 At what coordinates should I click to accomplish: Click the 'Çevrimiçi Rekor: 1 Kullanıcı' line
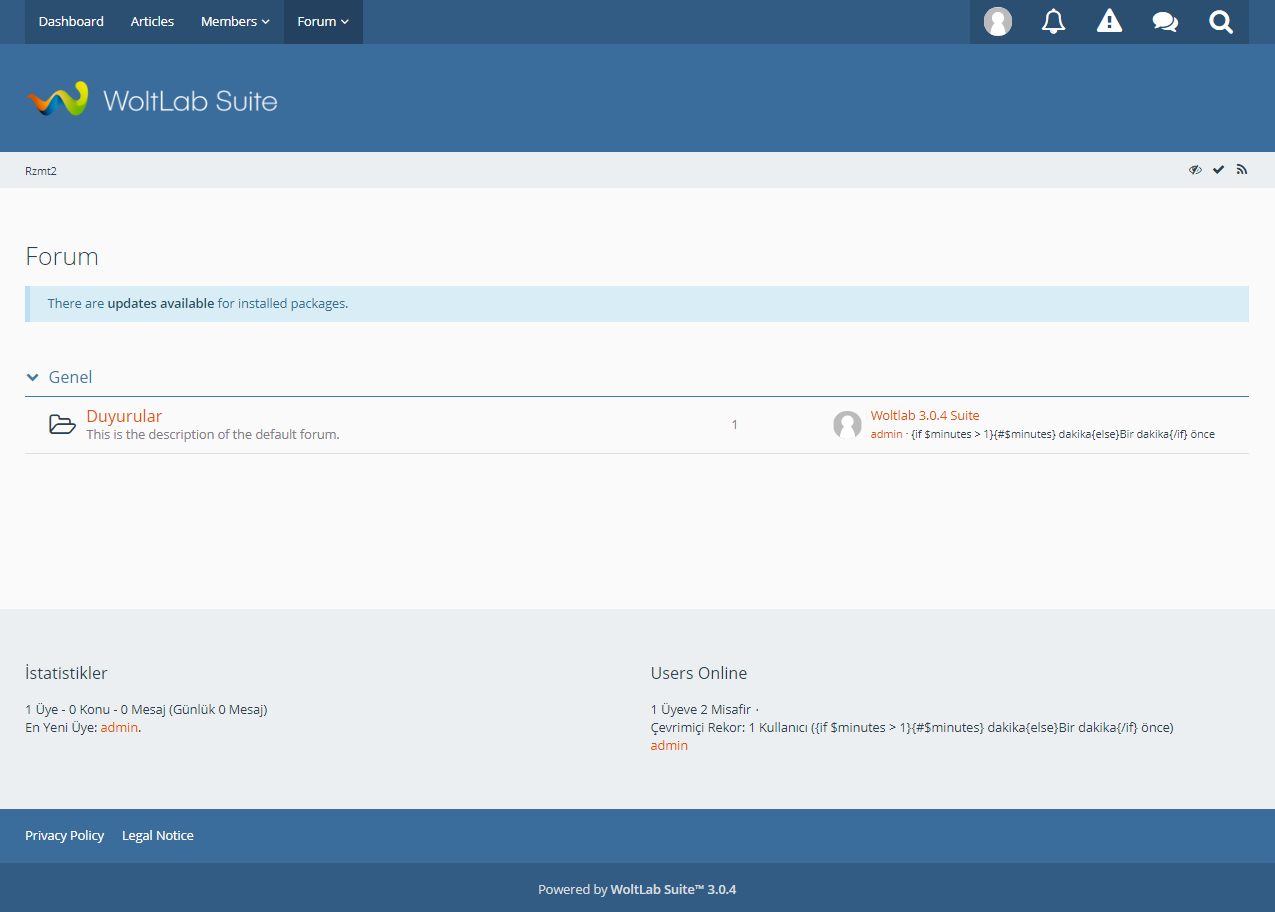[x=912, y=727]
